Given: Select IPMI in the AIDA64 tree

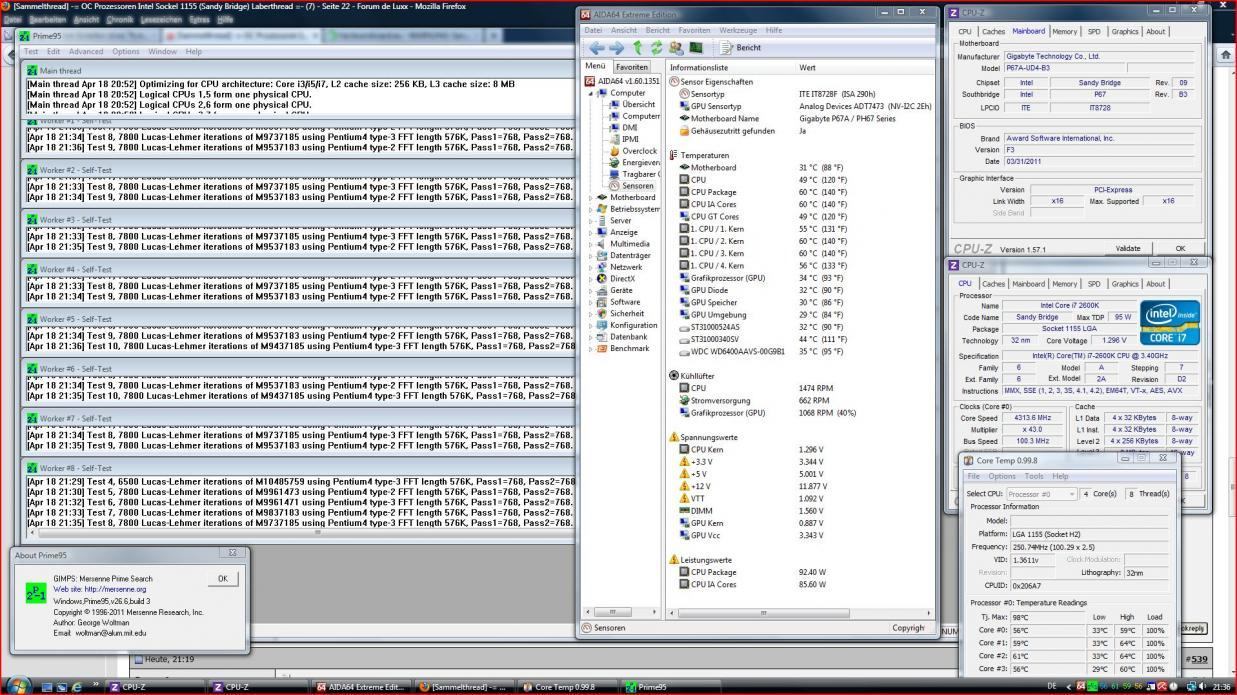Looking at the screenshot, I should pyautogui.click(x=630, y=139).
